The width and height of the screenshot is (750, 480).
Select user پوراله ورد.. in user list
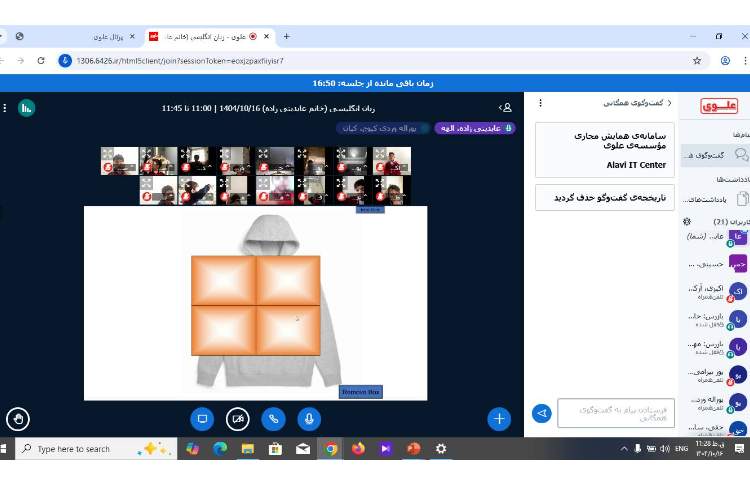(x=715, y=403)
